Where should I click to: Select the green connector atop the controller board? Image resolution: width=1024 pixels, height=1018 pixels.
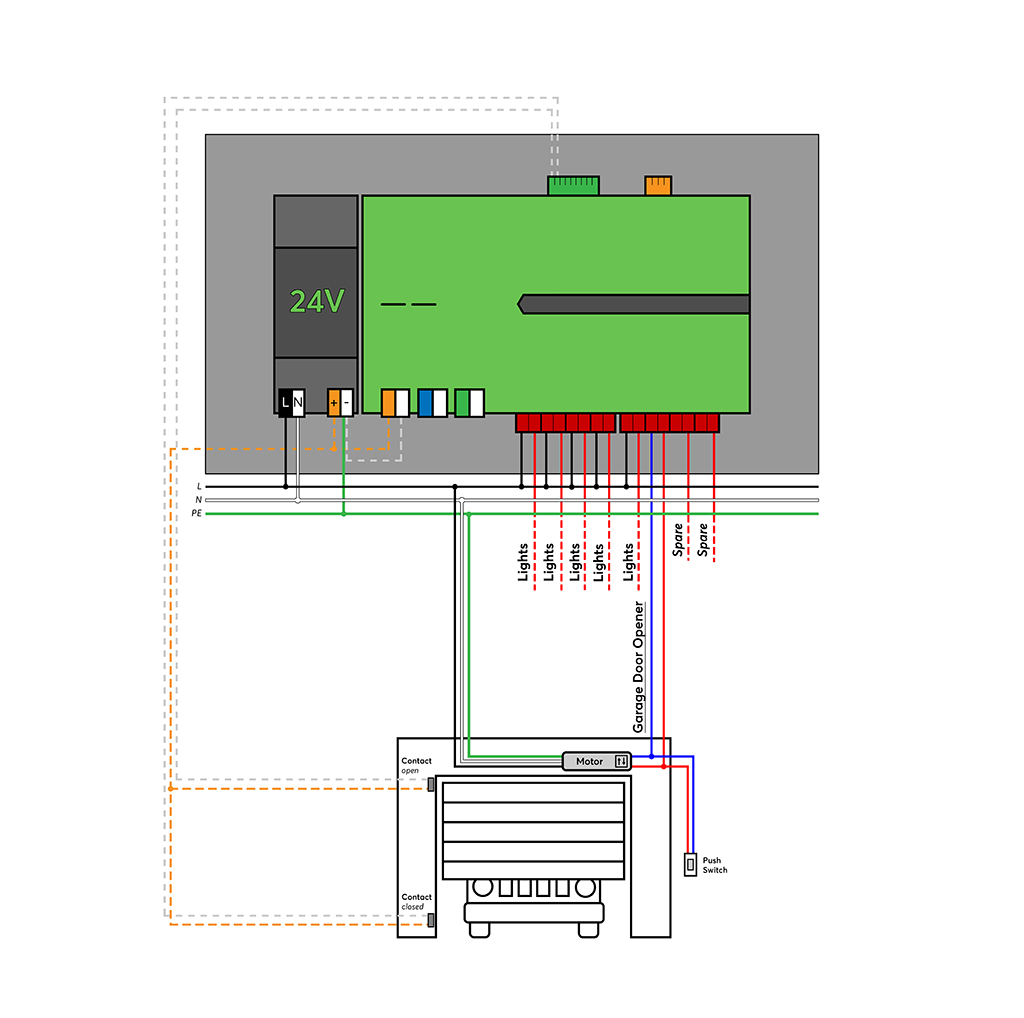572,183
